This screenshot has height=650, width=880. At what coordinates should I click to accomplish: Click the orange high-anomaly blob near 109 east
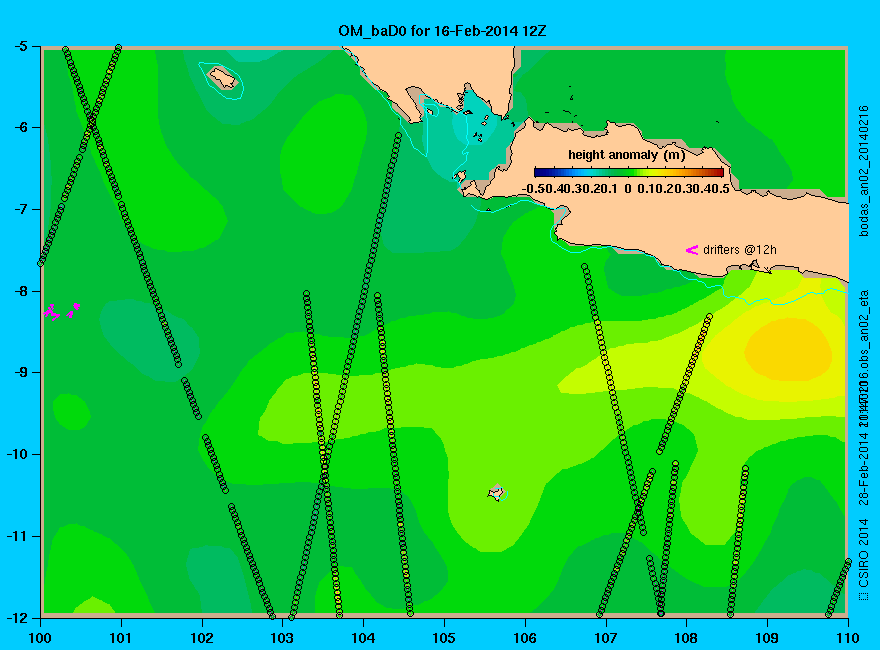(x=788, y=349)
